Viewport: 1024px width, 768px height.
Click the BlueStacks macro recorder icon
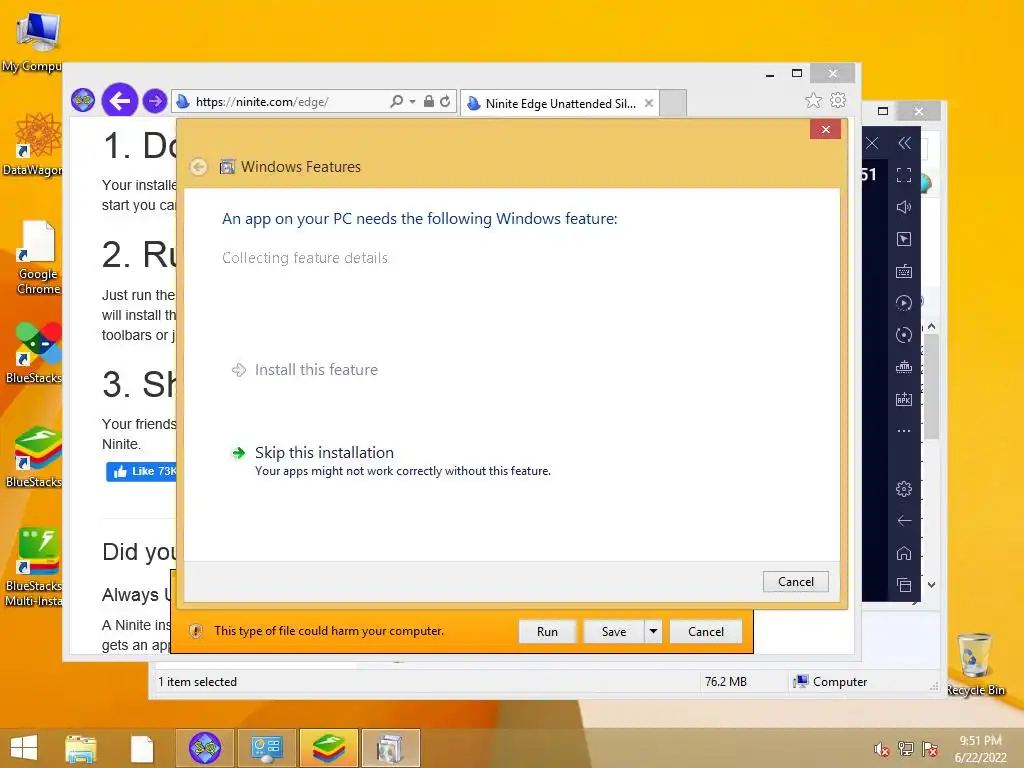point(904,302)
